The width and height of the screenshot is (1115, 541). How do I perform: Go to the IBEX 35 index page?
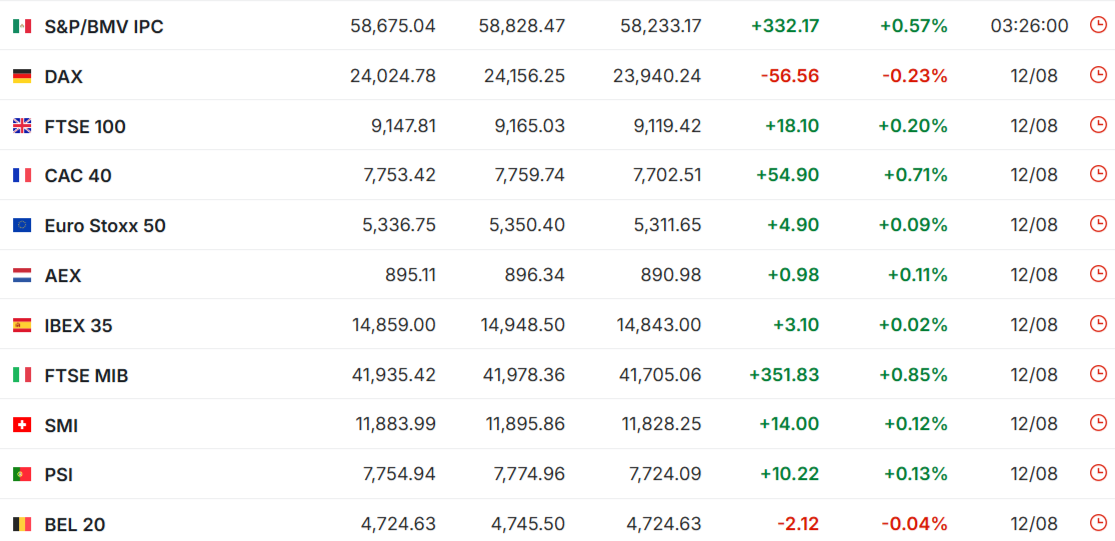click(x=78, y=326)
